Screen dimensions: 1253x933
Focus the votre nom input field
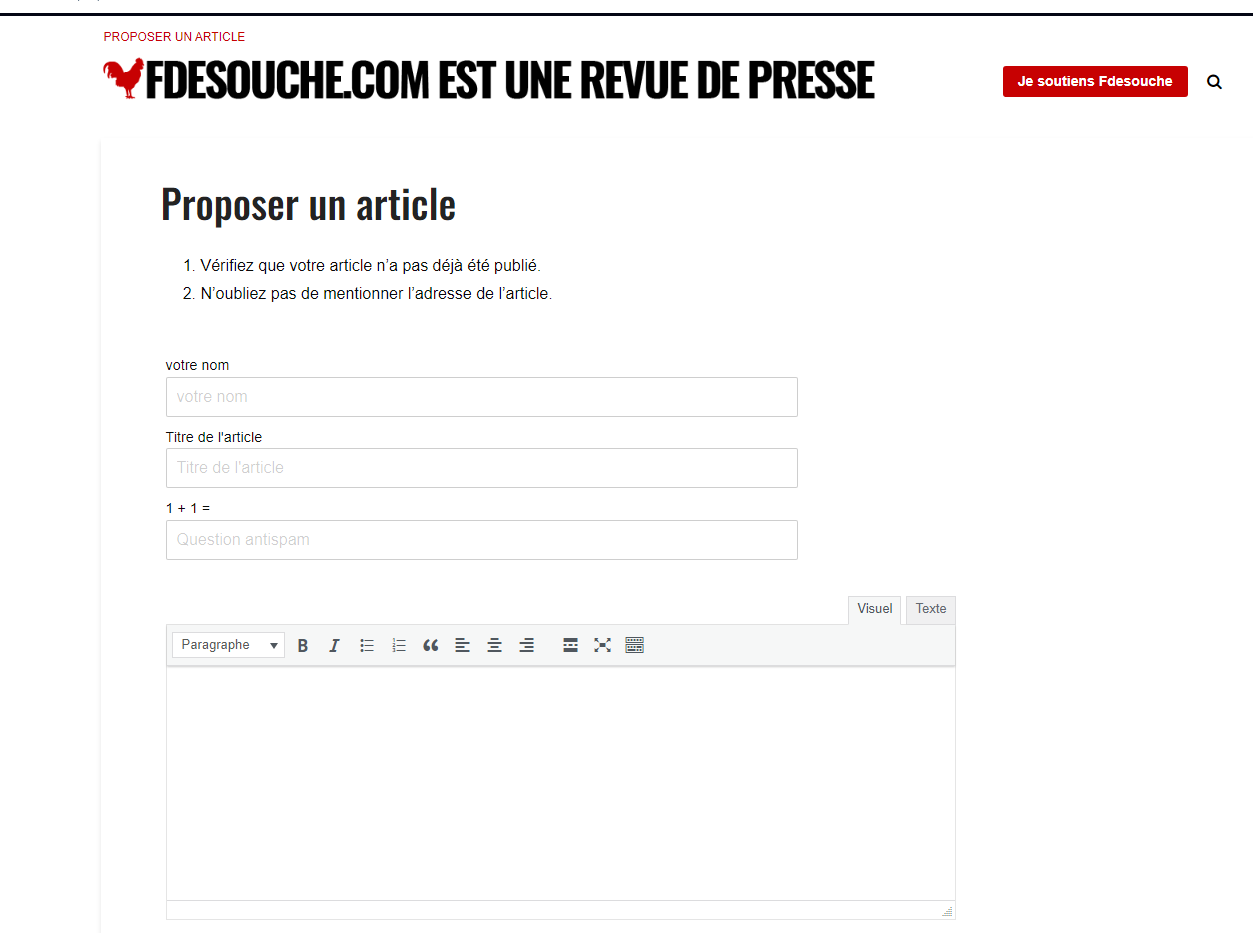(x=482, y=397)
